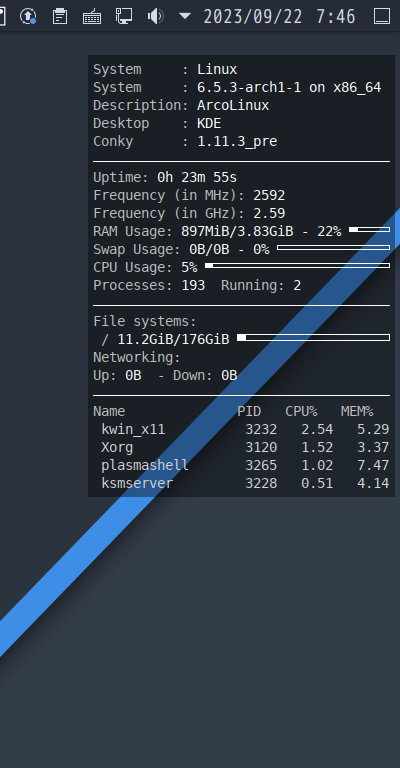Click the ArcoLinux description text
Screen dimensions: 400x768
click(233, 105)
